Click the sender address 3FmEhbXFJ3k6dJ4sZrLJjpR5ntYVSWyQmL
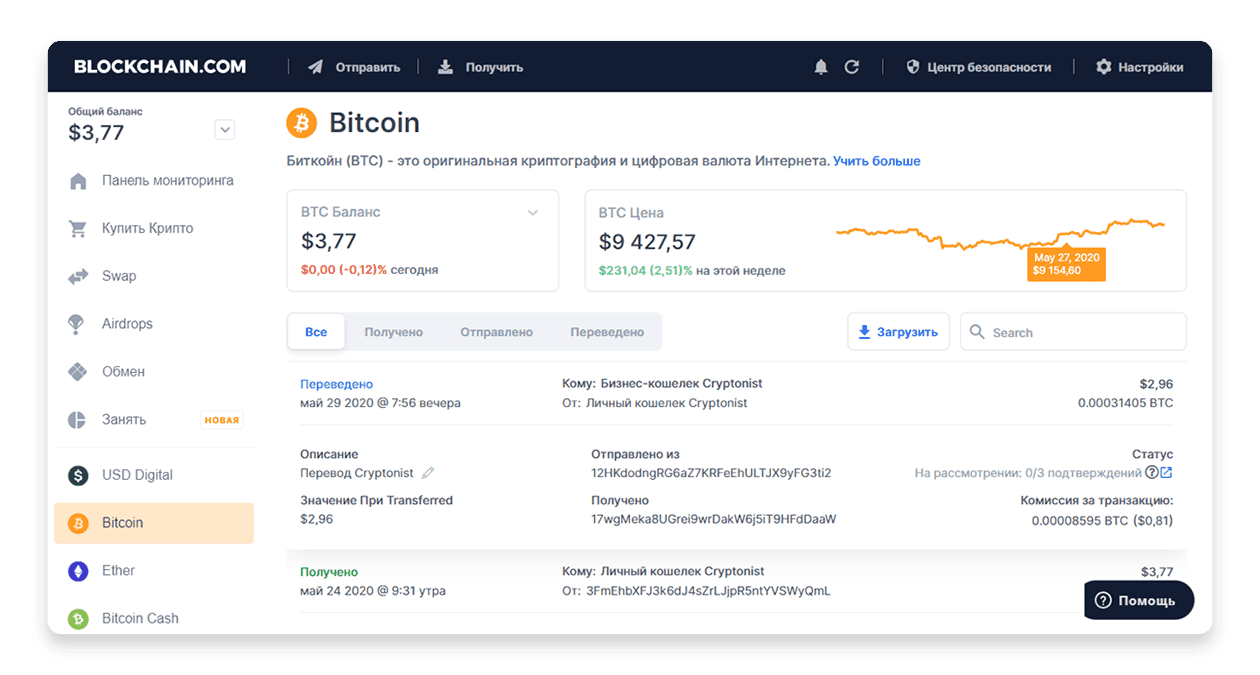 coord(708,591)
